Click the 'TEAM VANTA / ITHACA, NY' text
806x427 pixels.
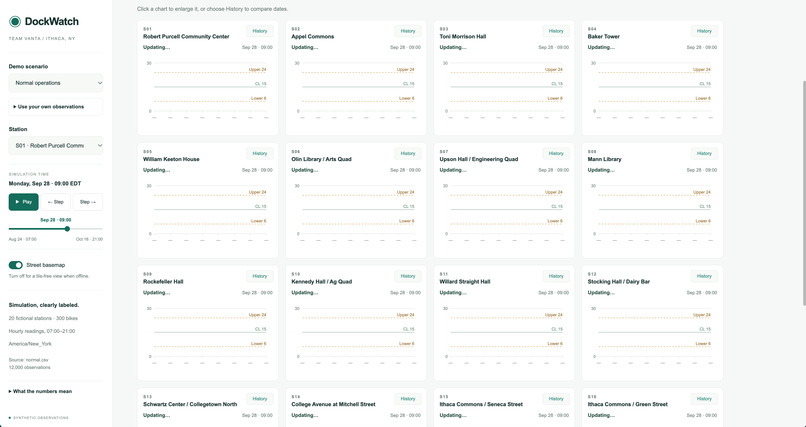[x=42, y=39]
